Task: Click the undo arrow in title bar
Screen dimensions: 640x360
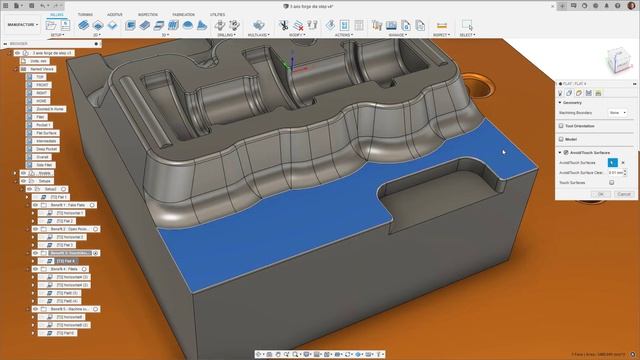Action: (x=43, y=6)
